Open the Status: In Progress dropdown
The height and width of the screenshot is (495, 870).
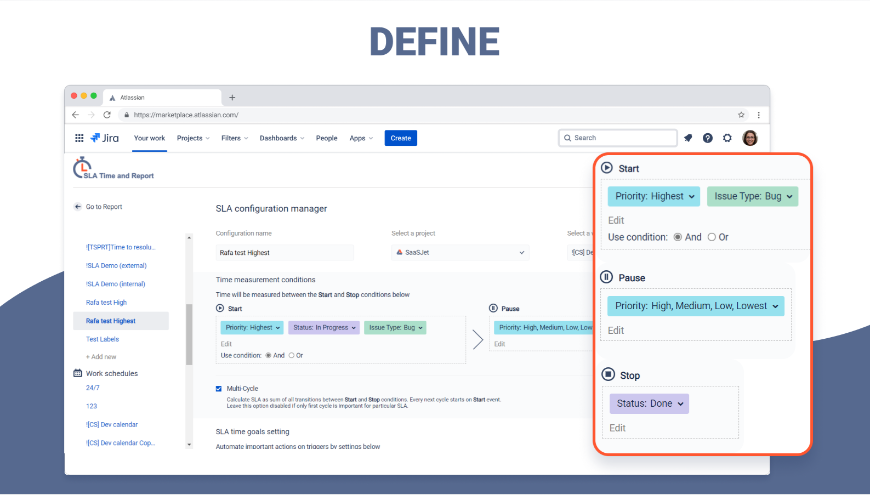click(324, 327)
